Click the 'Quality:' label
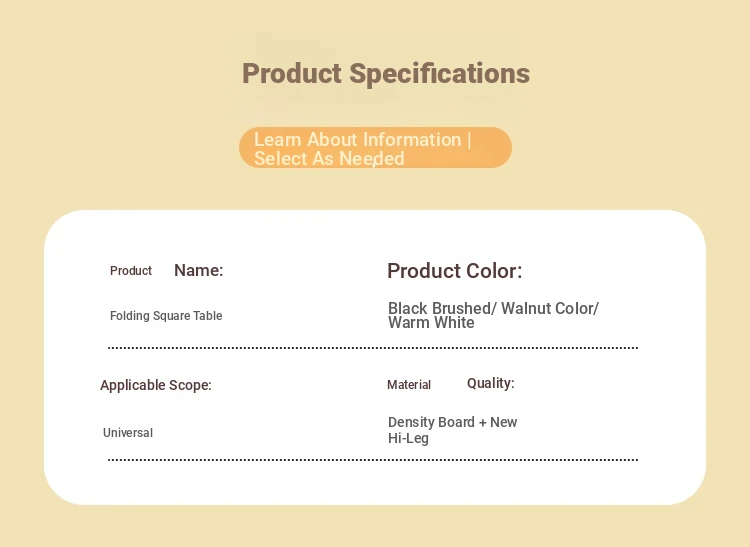The width and height of the screenshot is (750, 547). tap(490, 383)
